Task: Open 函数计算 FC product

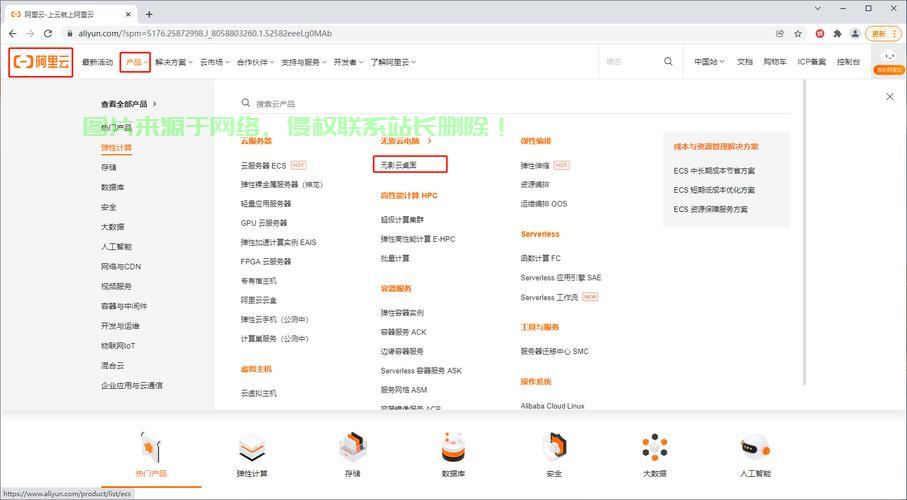Action: (541, 258)
